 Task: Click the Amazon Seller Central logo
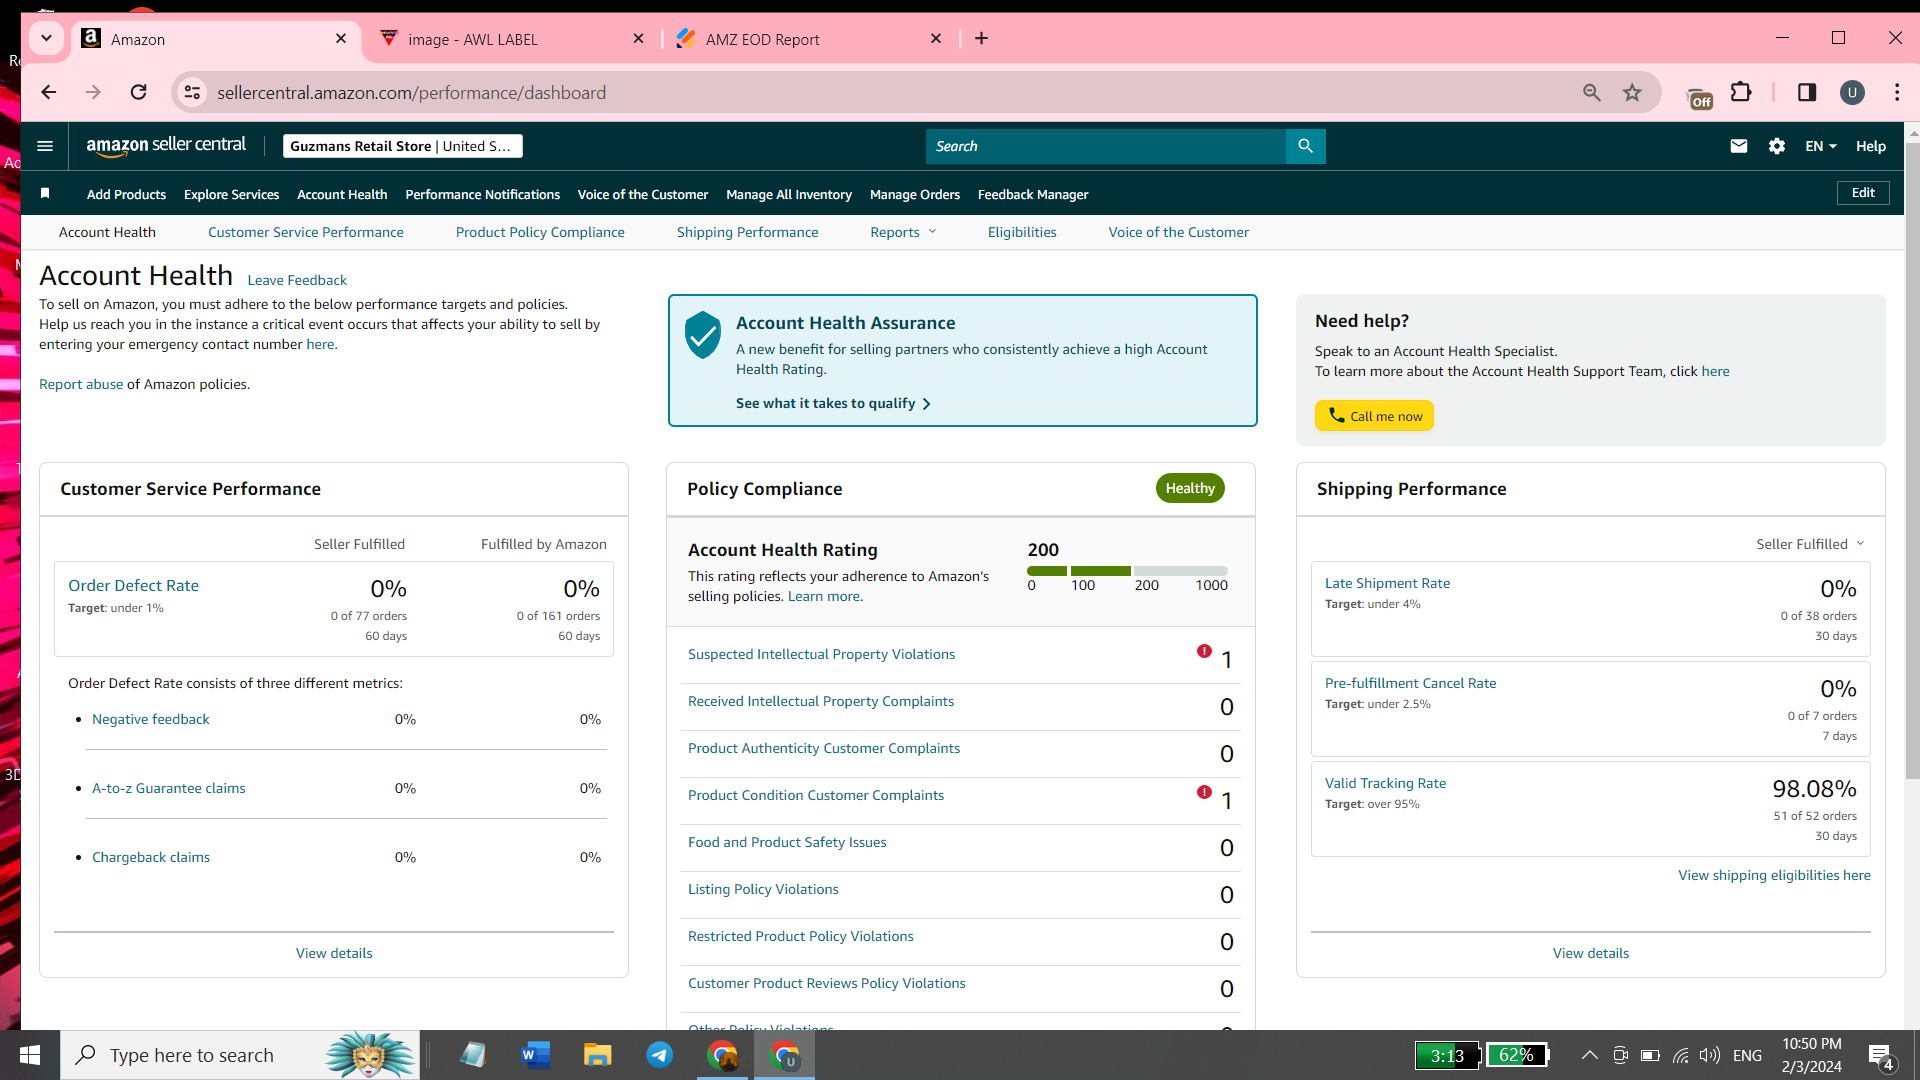tap(166, 146)
